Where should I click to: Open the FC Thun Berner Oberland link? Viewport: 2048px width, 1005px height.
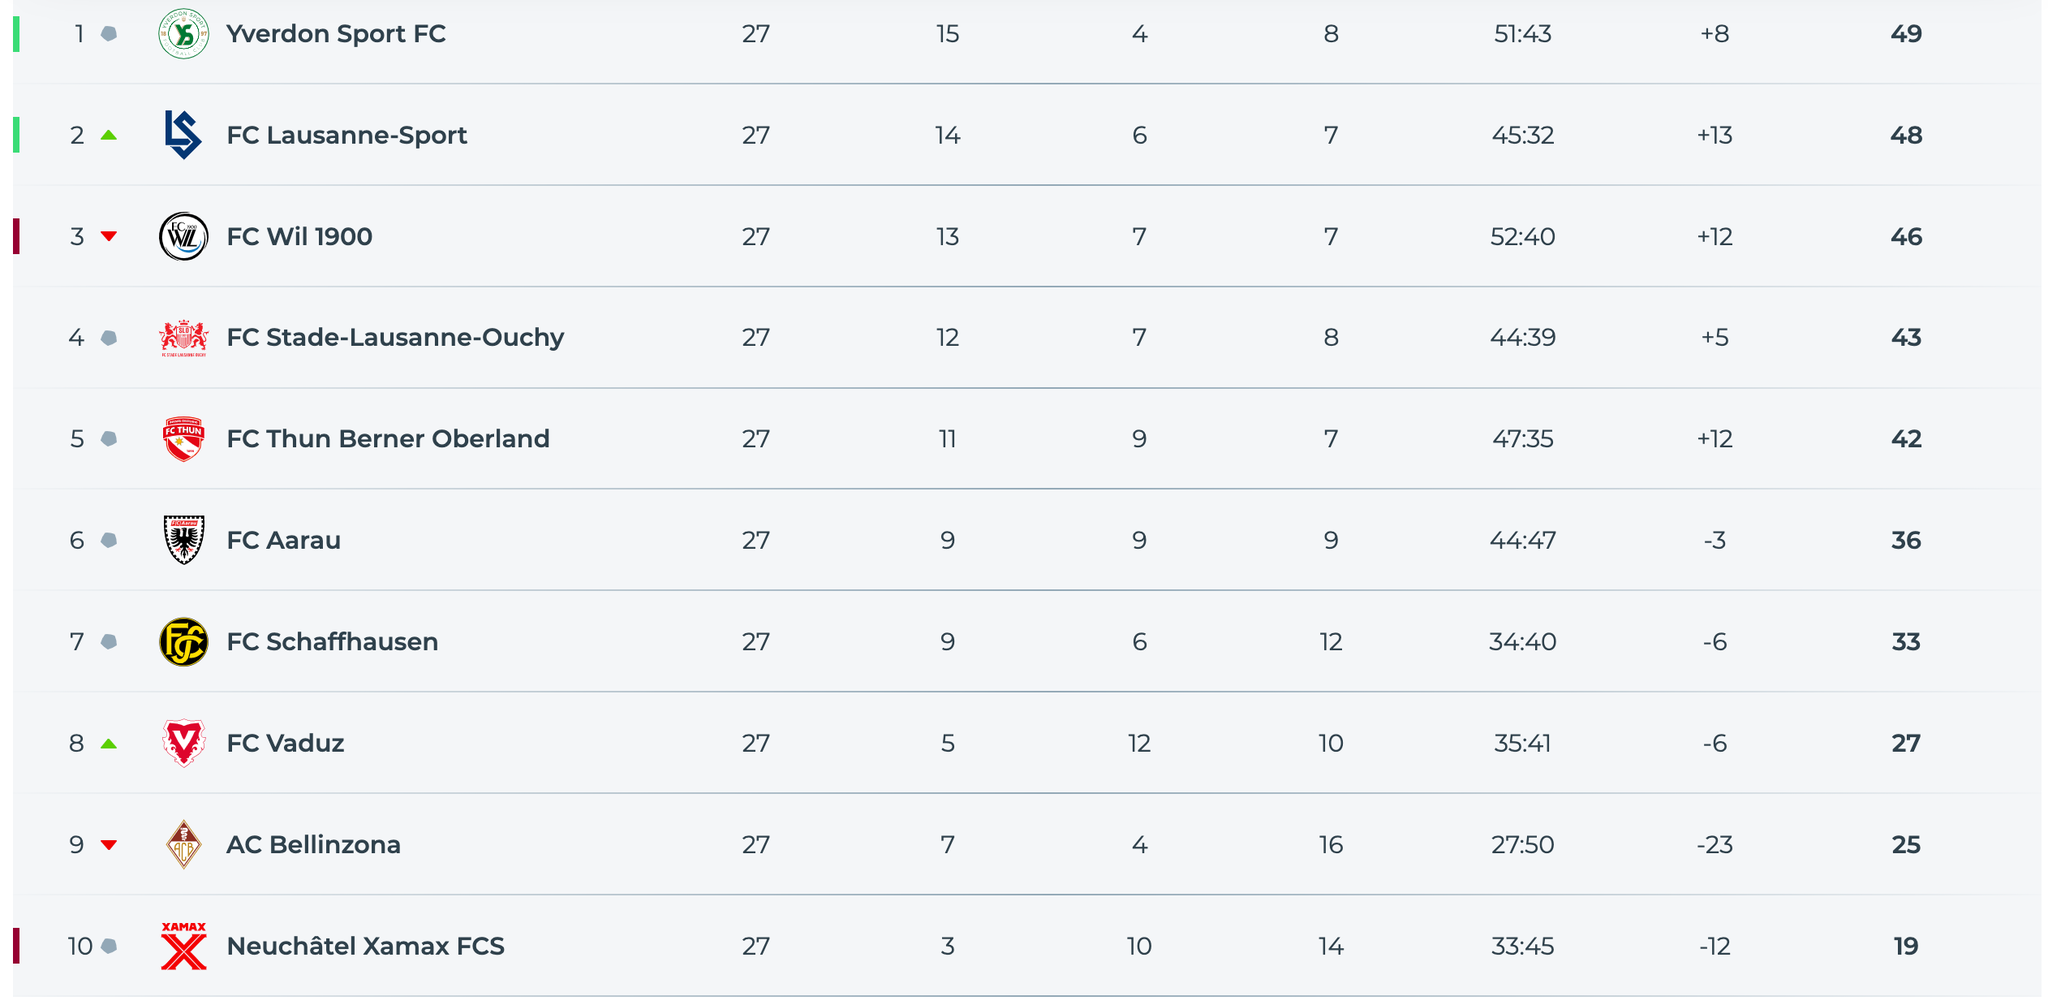click(x=388, y=439)
